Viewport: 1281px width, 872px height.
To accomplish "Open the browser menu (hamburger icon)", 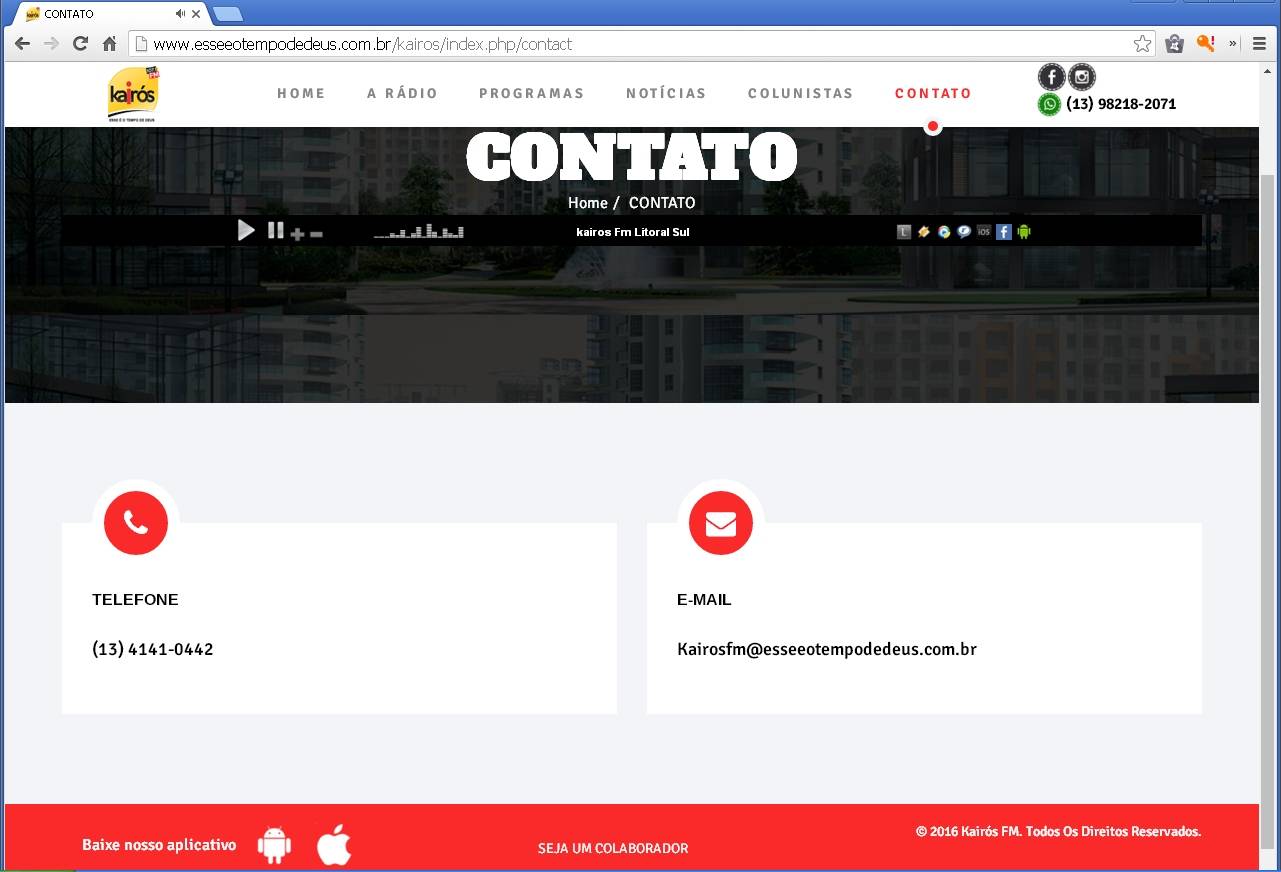I will pos(1258,43).
